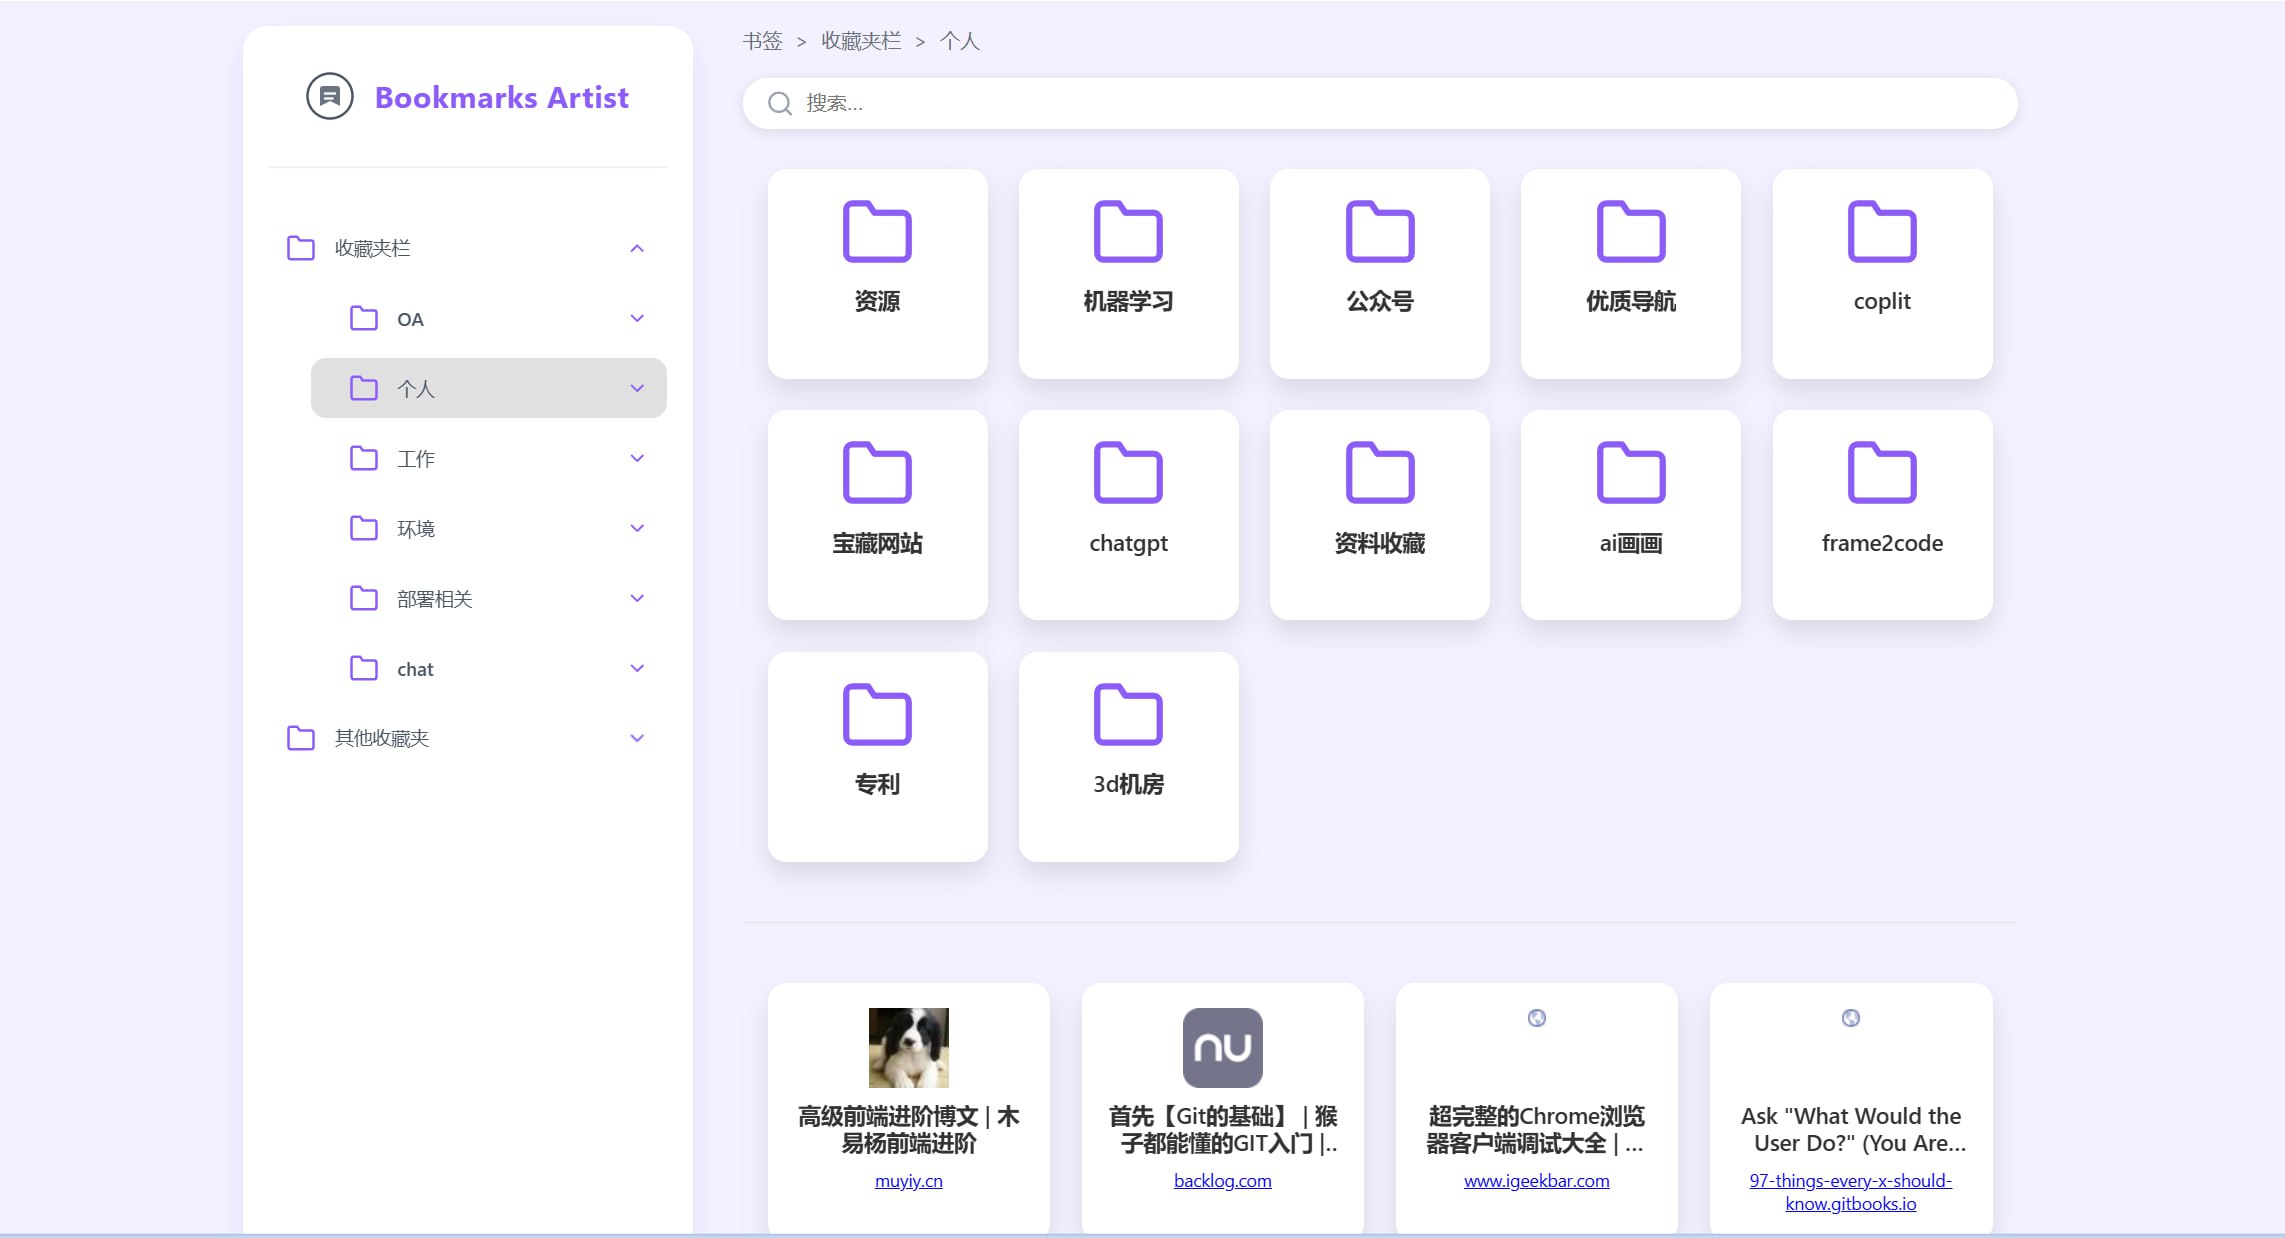The image size is (2285, 1238).
Task: Expand the 部署相关 folder chevron
Action: [637, 598]
